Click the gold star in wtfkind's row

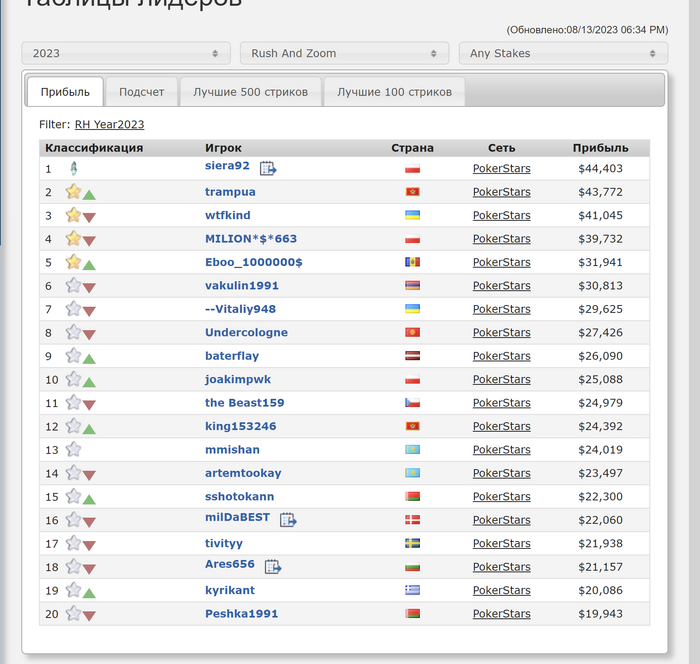click(73, 215)
